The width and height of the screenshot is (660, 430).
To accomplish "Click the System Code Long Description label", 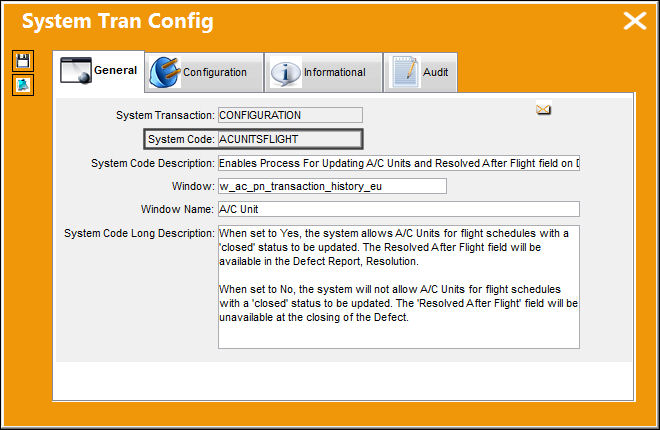I will tap(139, 233).
